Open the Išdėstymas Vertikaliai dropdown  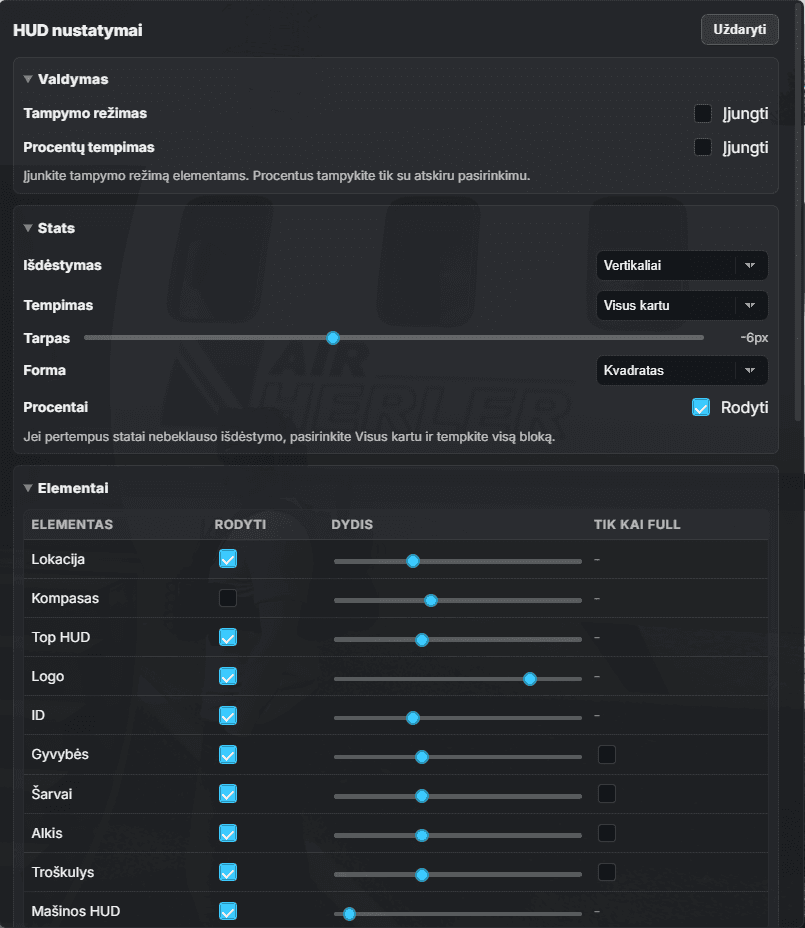682,265
